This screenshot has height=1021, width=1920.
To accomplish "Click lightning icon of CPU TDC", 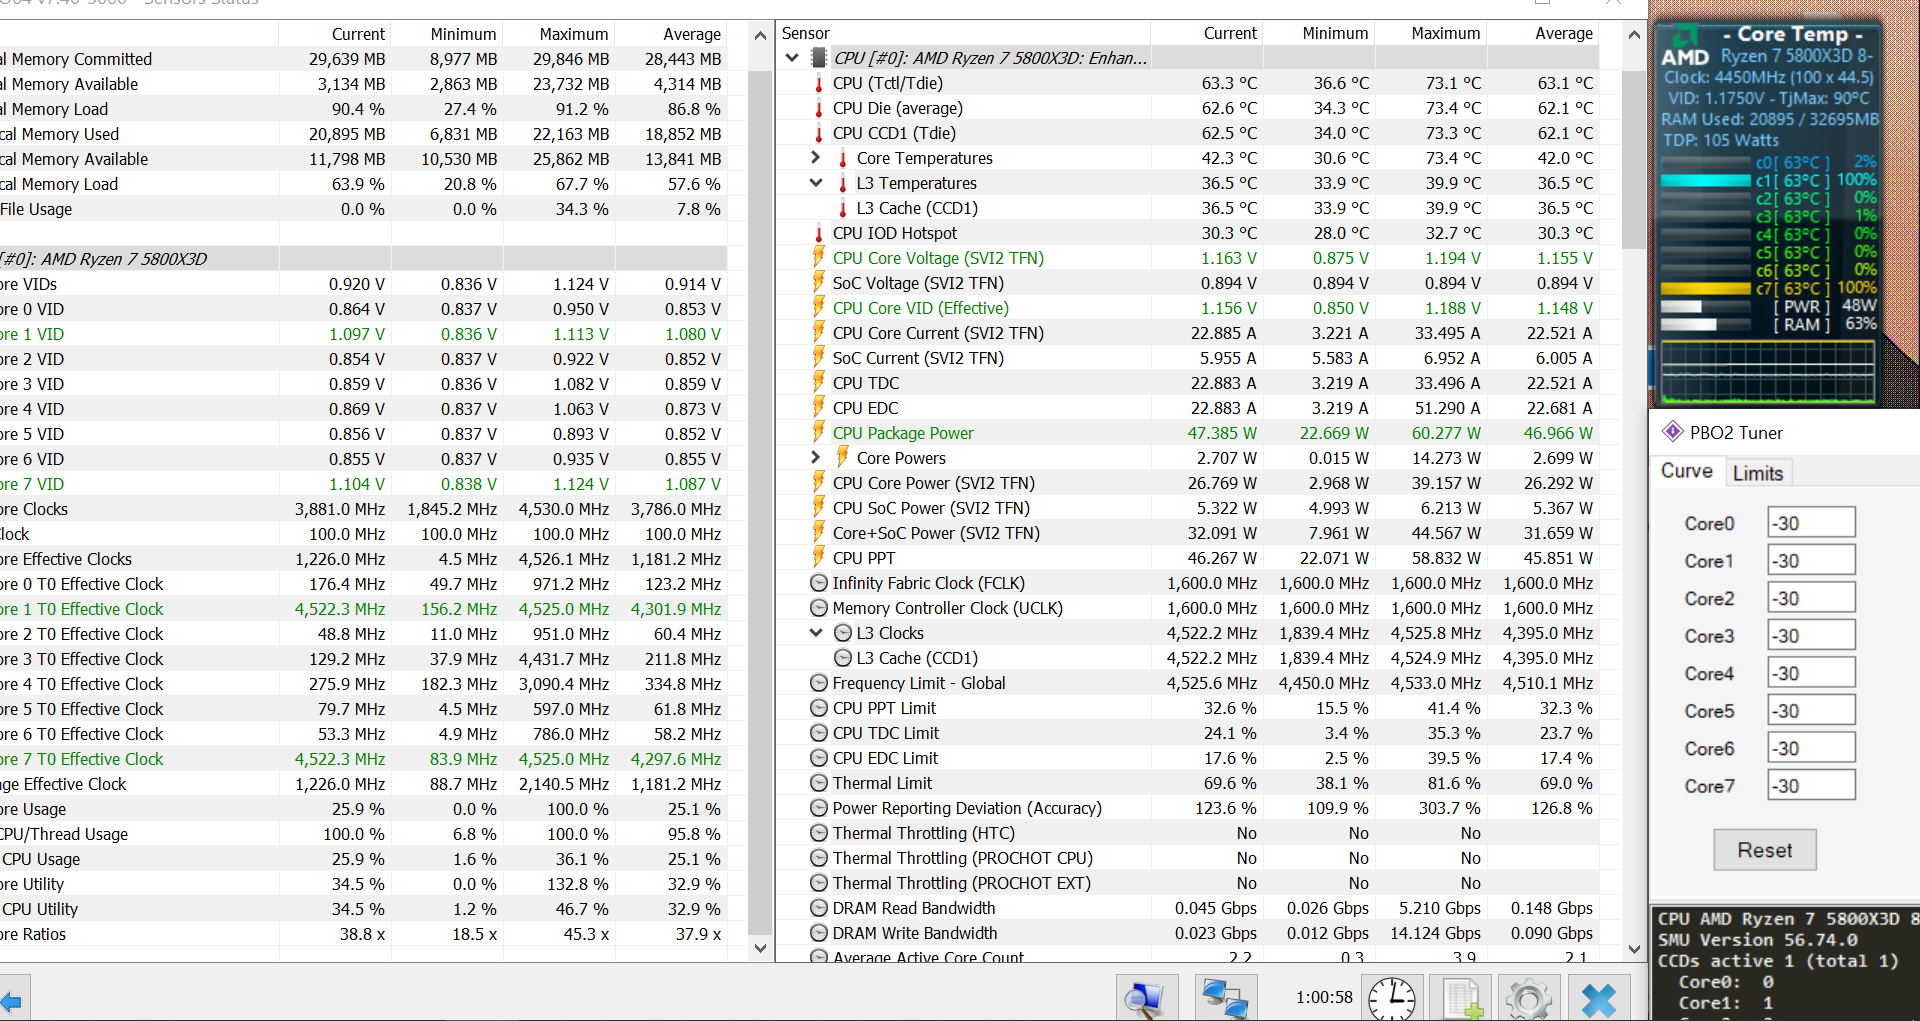I will point(819,383).
